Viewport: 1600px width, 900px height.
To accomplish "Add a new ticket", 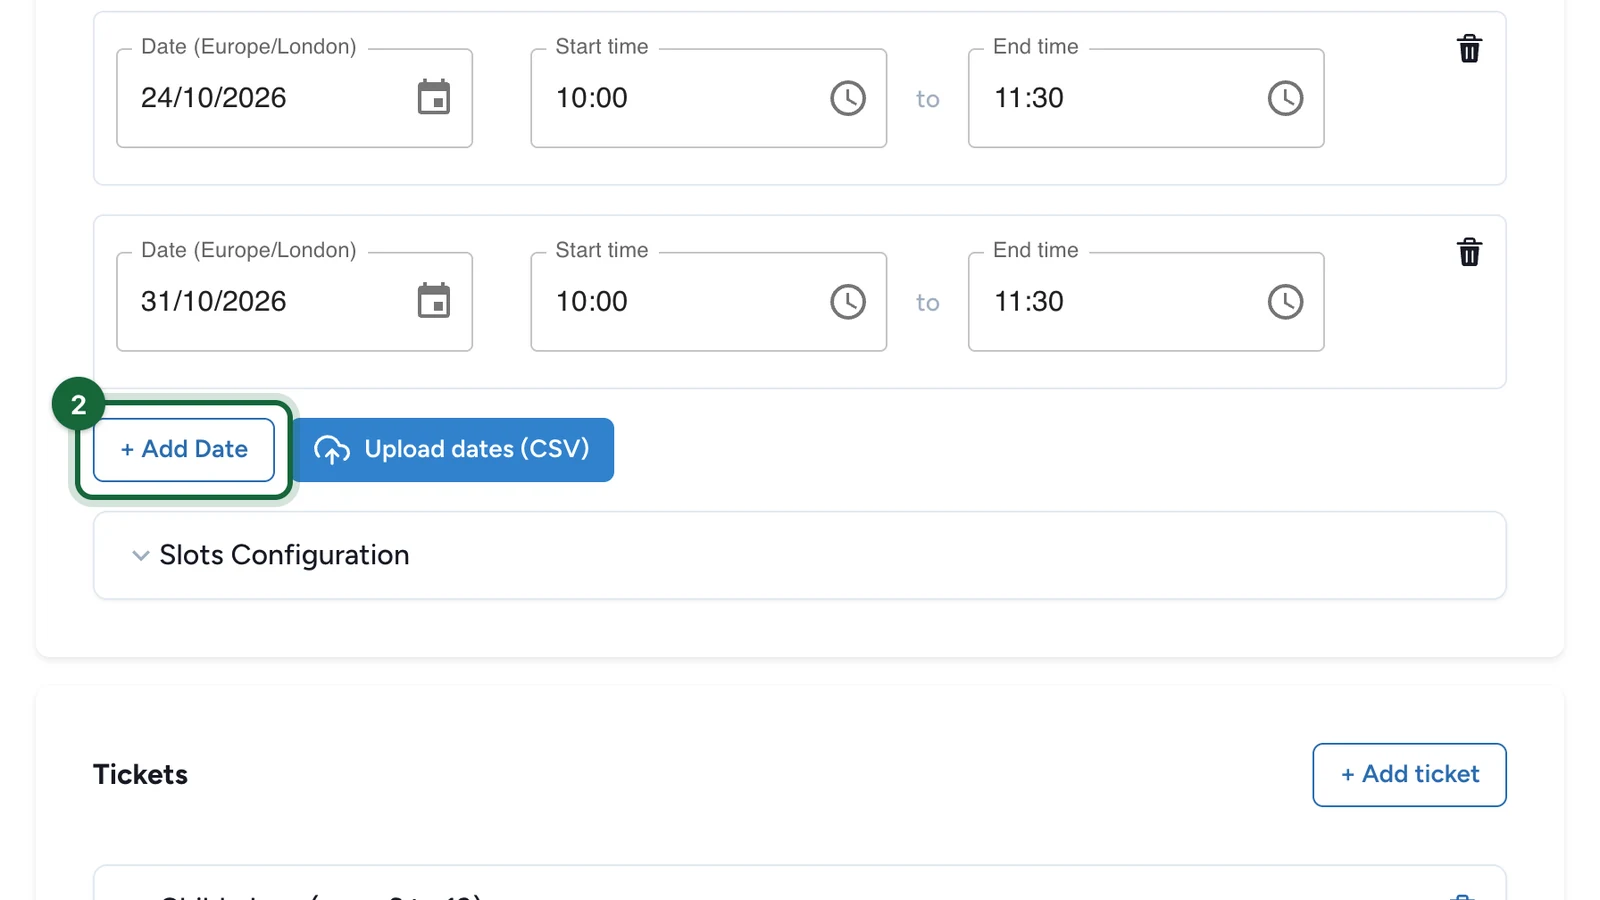I will 1409,775.
